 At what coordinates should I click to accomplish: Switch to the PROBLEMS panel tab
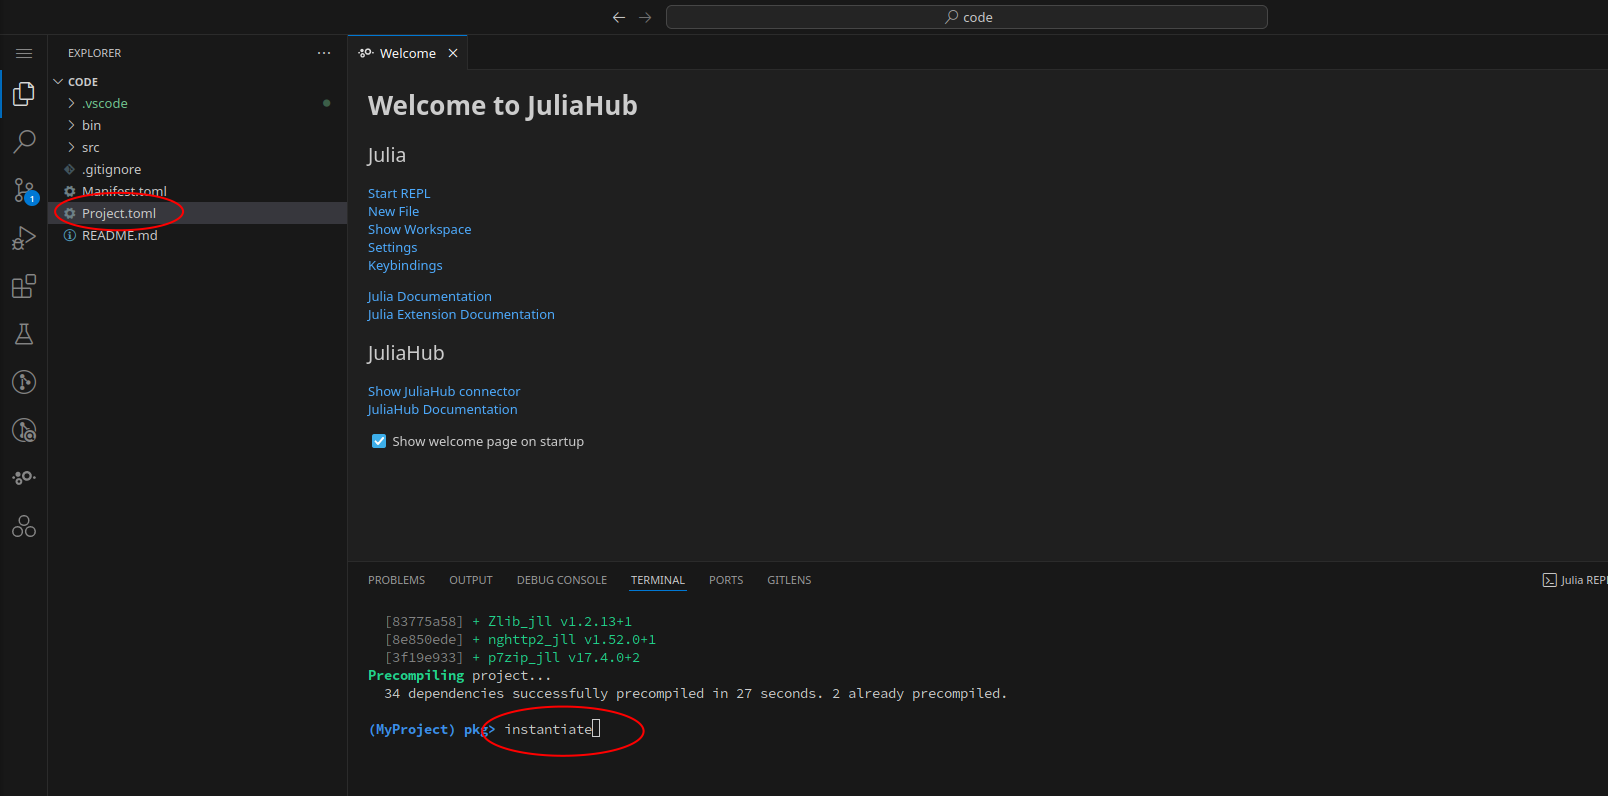coord(396,580)
